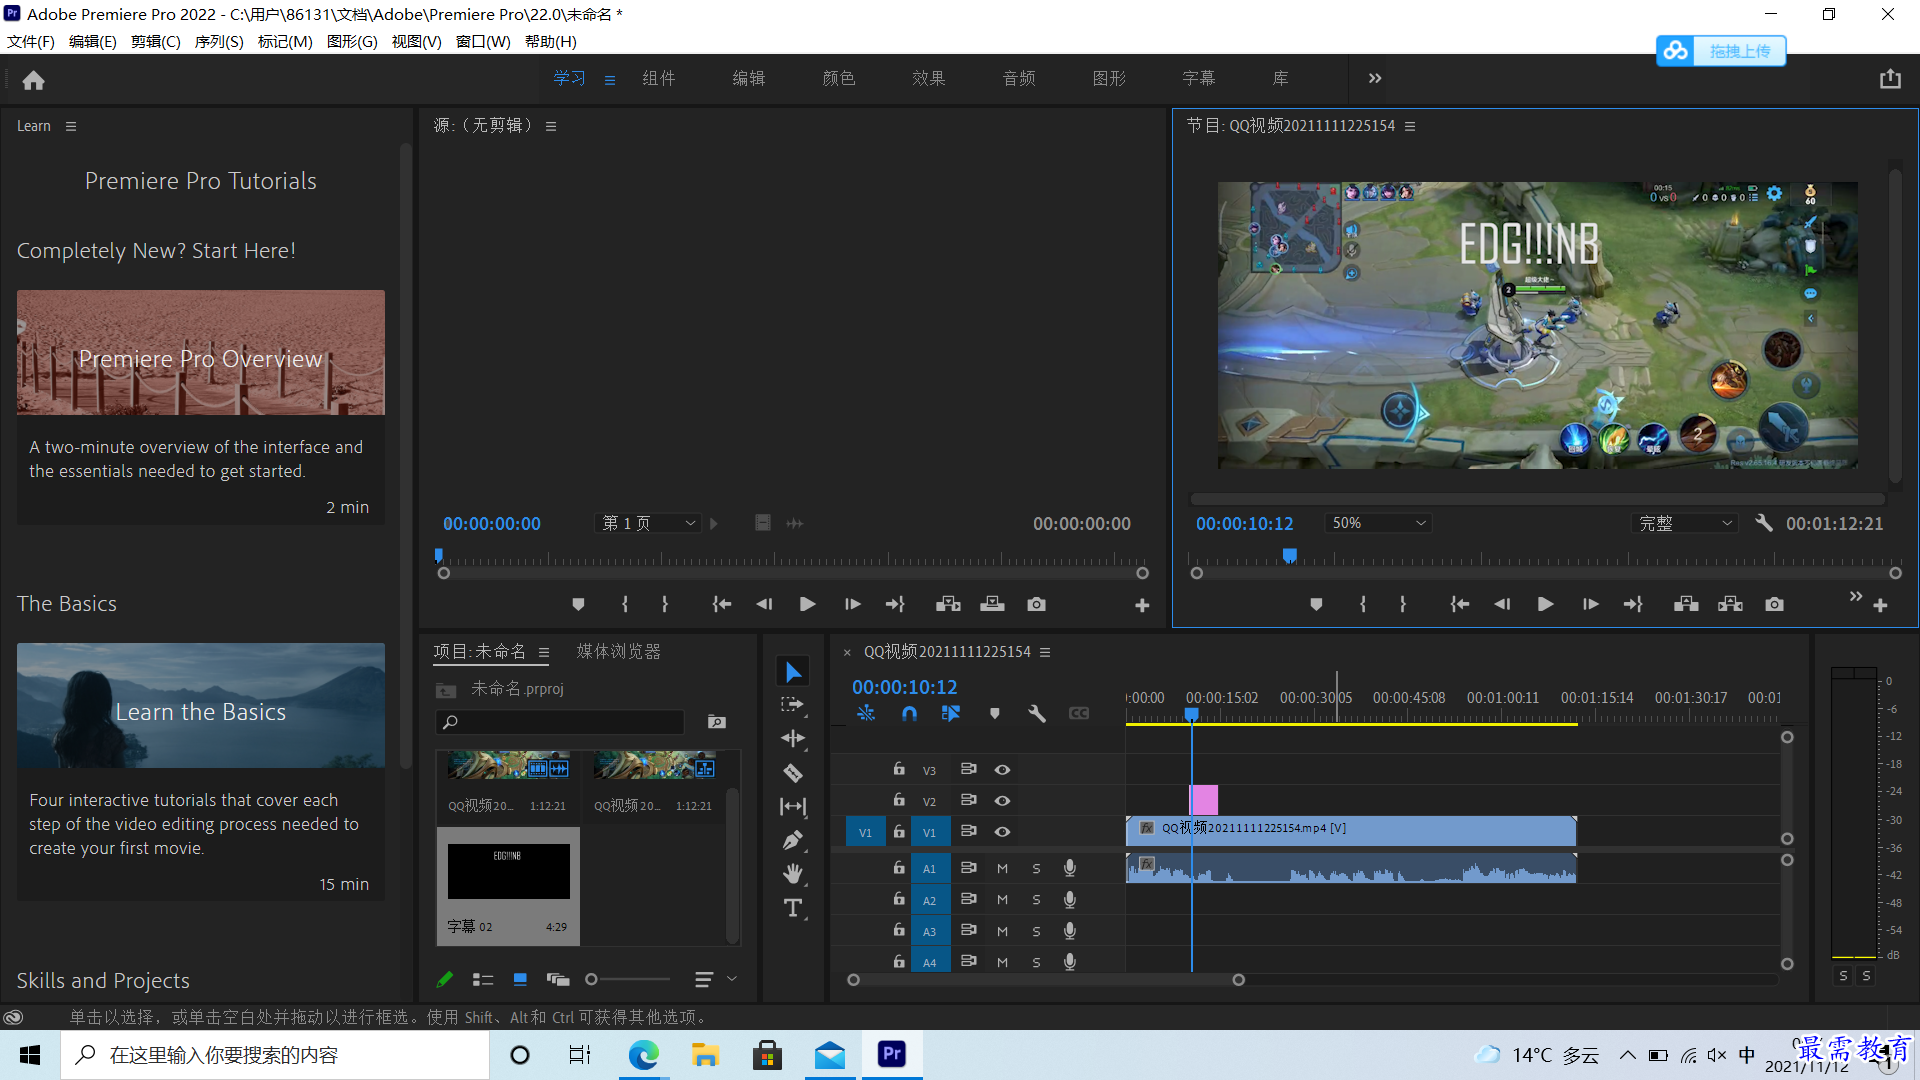1920x1080 pixels.
Task: Play the source monitor
Action: pyautogui.click(x=807, y=604)
